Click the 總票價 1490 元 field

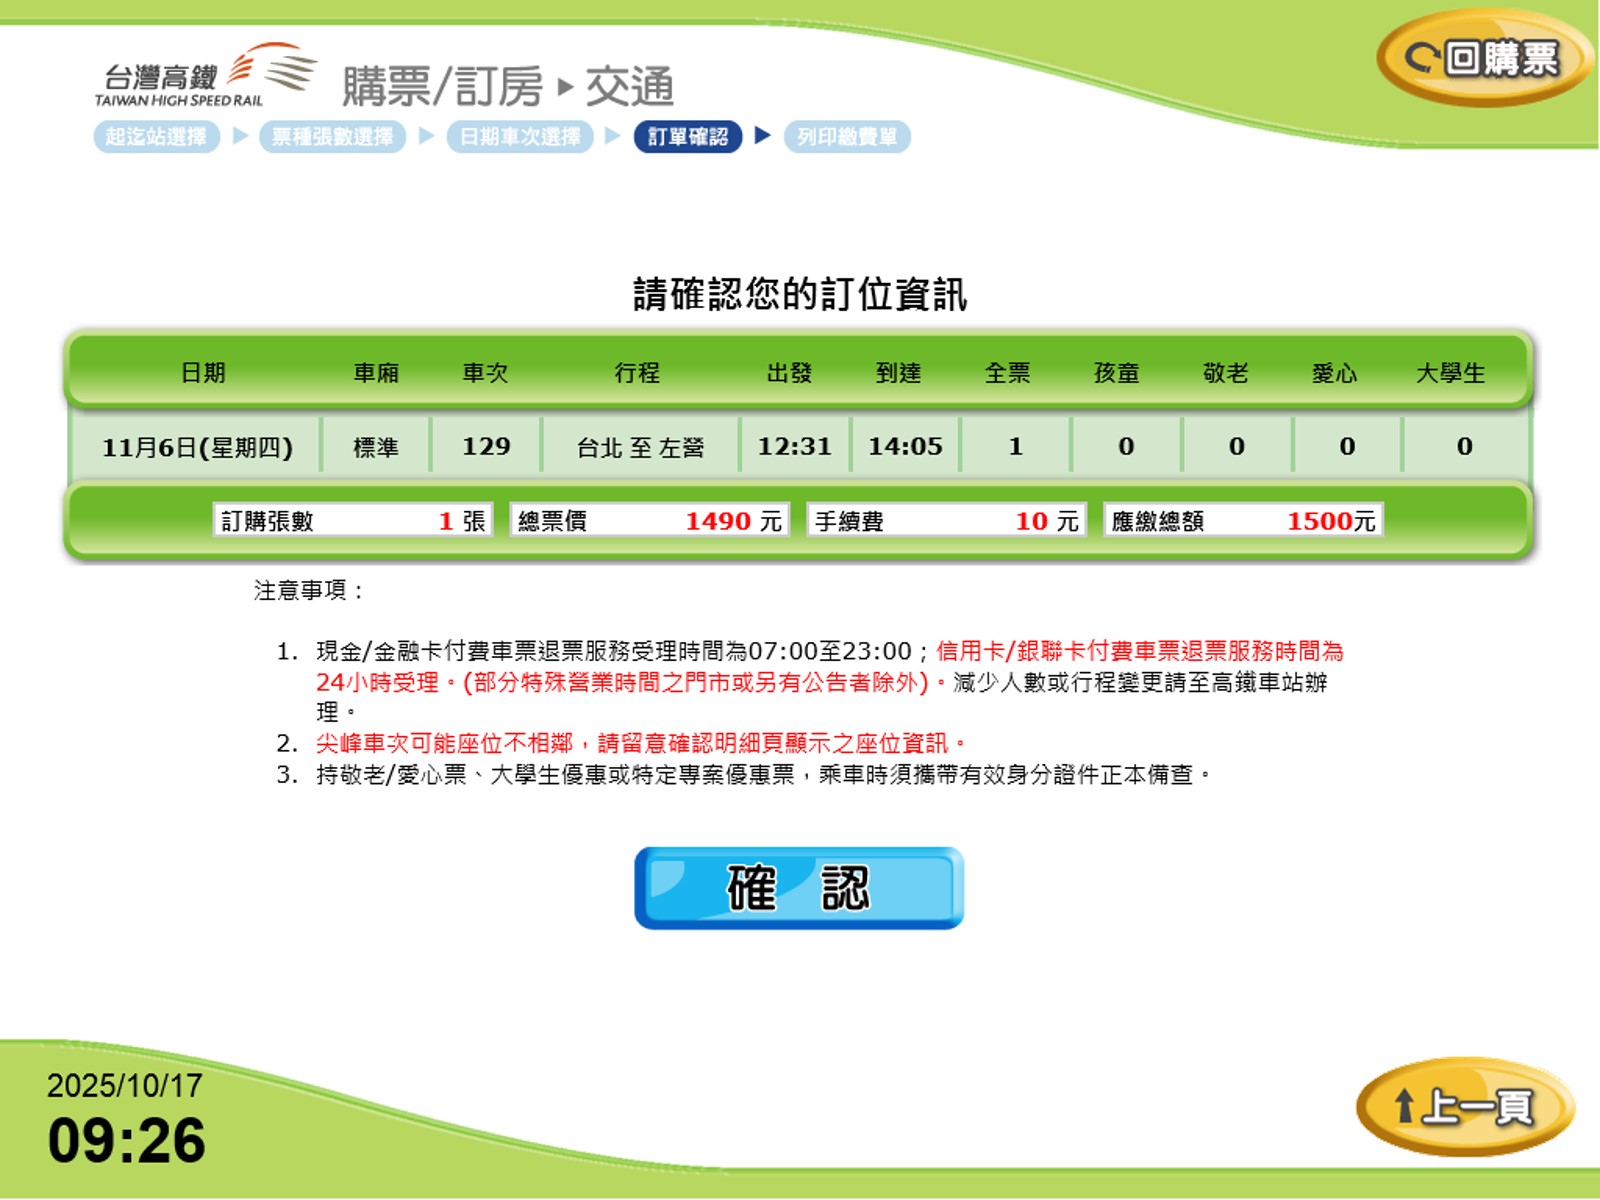pyautogui.click(x=649, y=520)
